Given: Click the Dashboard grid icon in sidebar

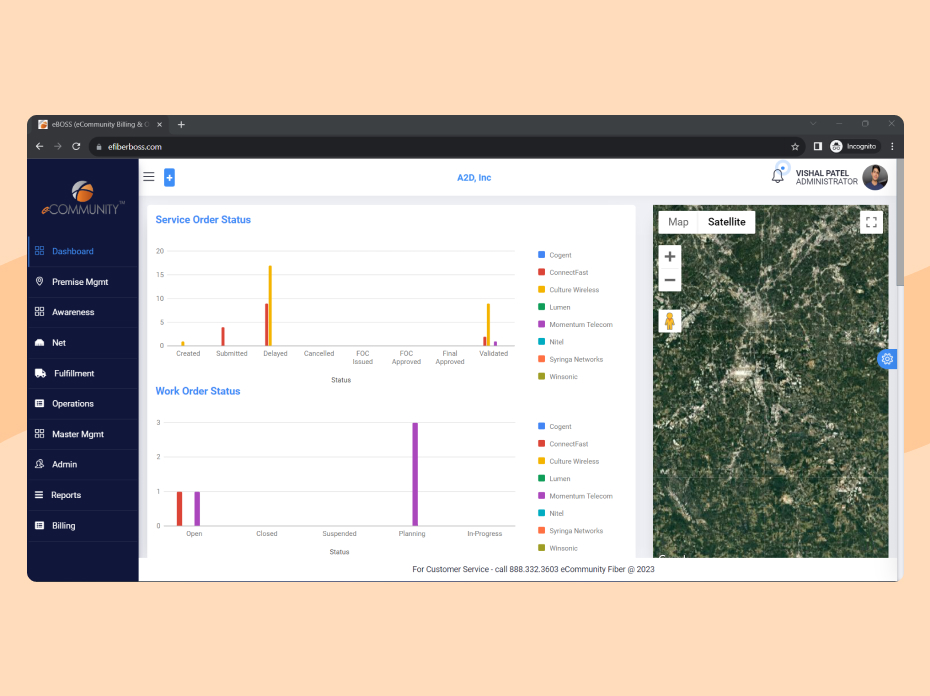Looking at the screenshot, I should [x=40, y=251].
